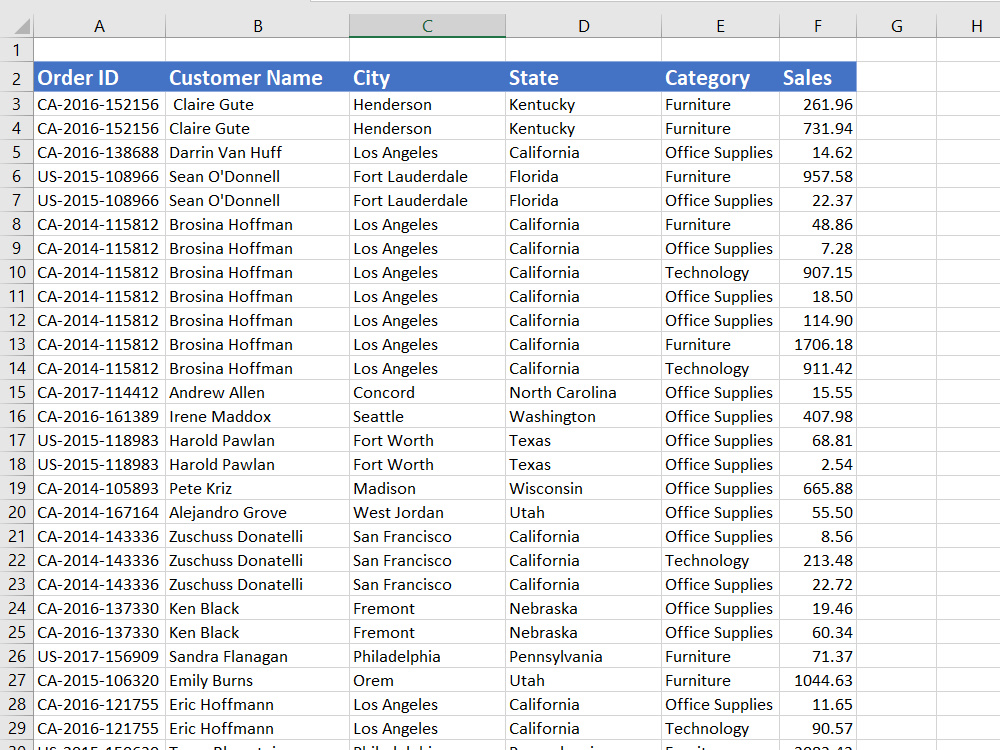Select Harold Pawlan cell in row 17
Screen dimensions: 1000x750
[258, 441]
